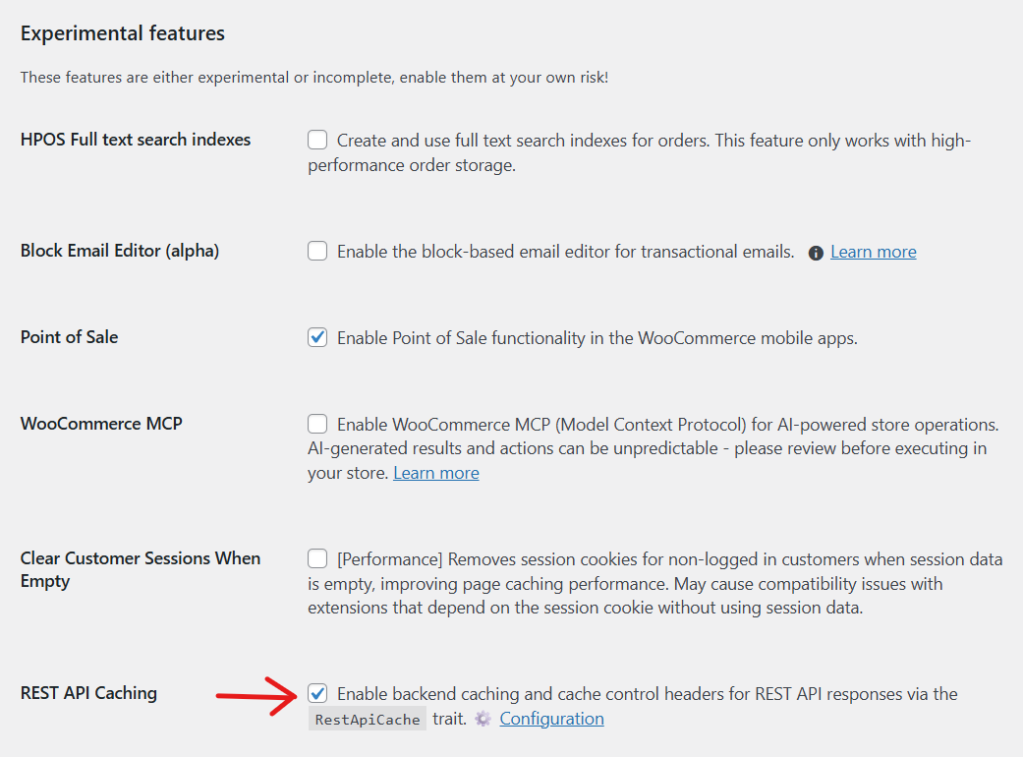
Task: Enable HPOS Full text search indexes
Action: (317, 140)
